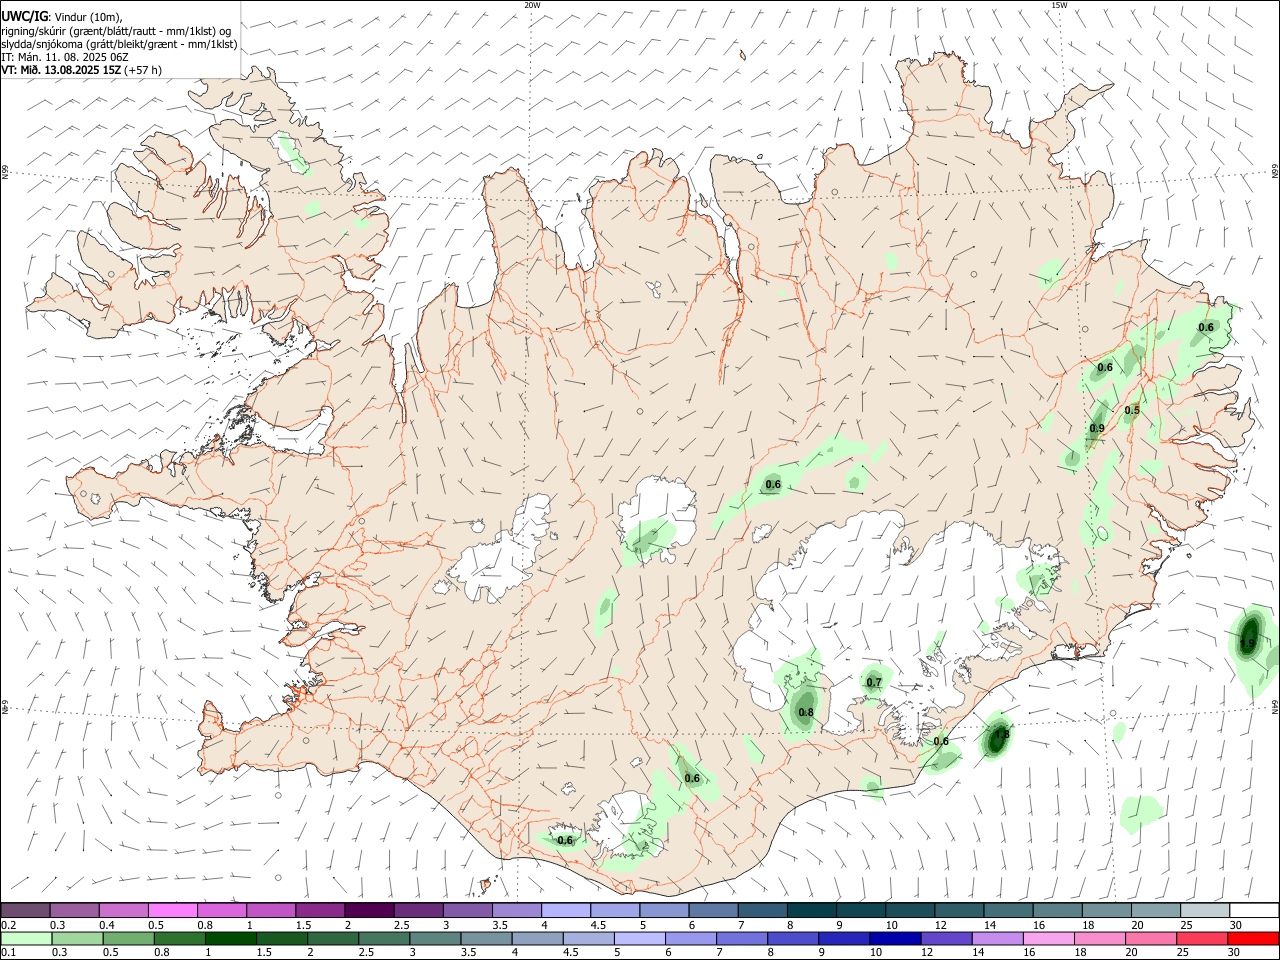The width and height of the screenshot is (1280, 960).
Task: Select the violet 12 swatch in lower legend row
Action: pos(946,938)
